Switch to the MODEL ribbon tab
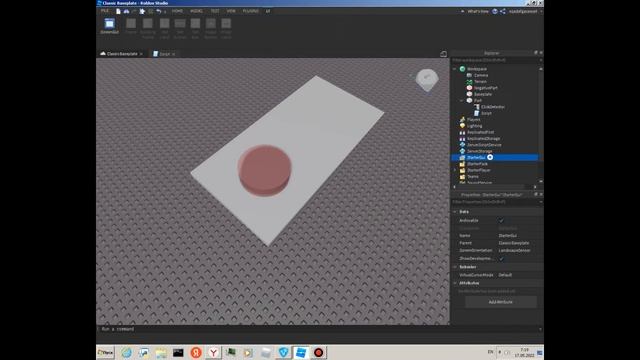640x360 pixels. 196,11
